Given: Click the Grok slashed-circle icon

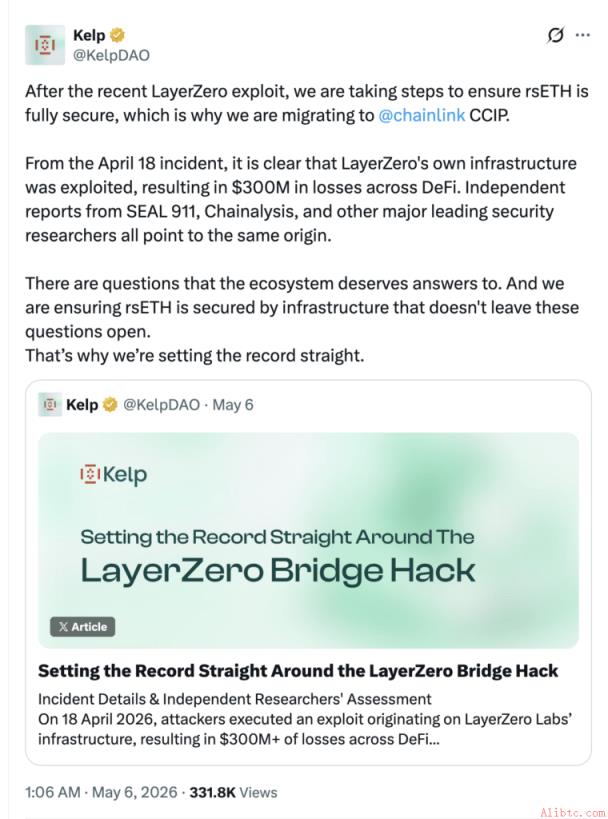Looking at the screenshot, I should click(x=555, y=36).
